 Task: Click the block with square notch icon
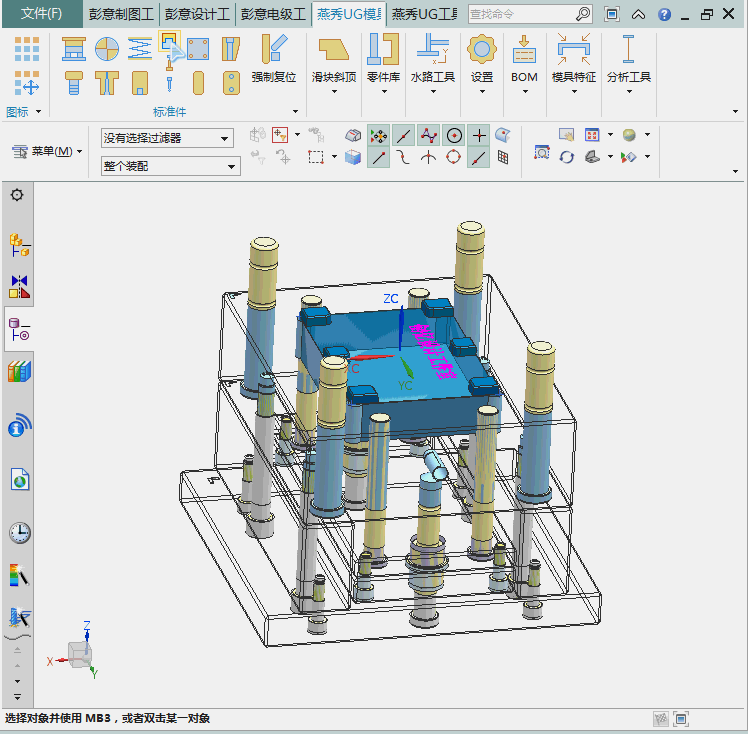pyautogui.click(x=140, y=83)
